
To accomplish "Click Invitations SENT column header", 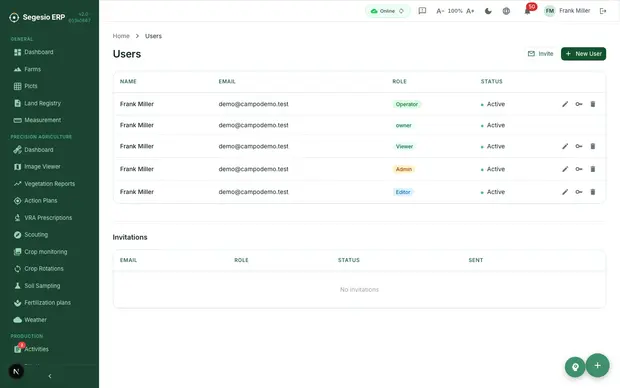I will click(476, 260).
